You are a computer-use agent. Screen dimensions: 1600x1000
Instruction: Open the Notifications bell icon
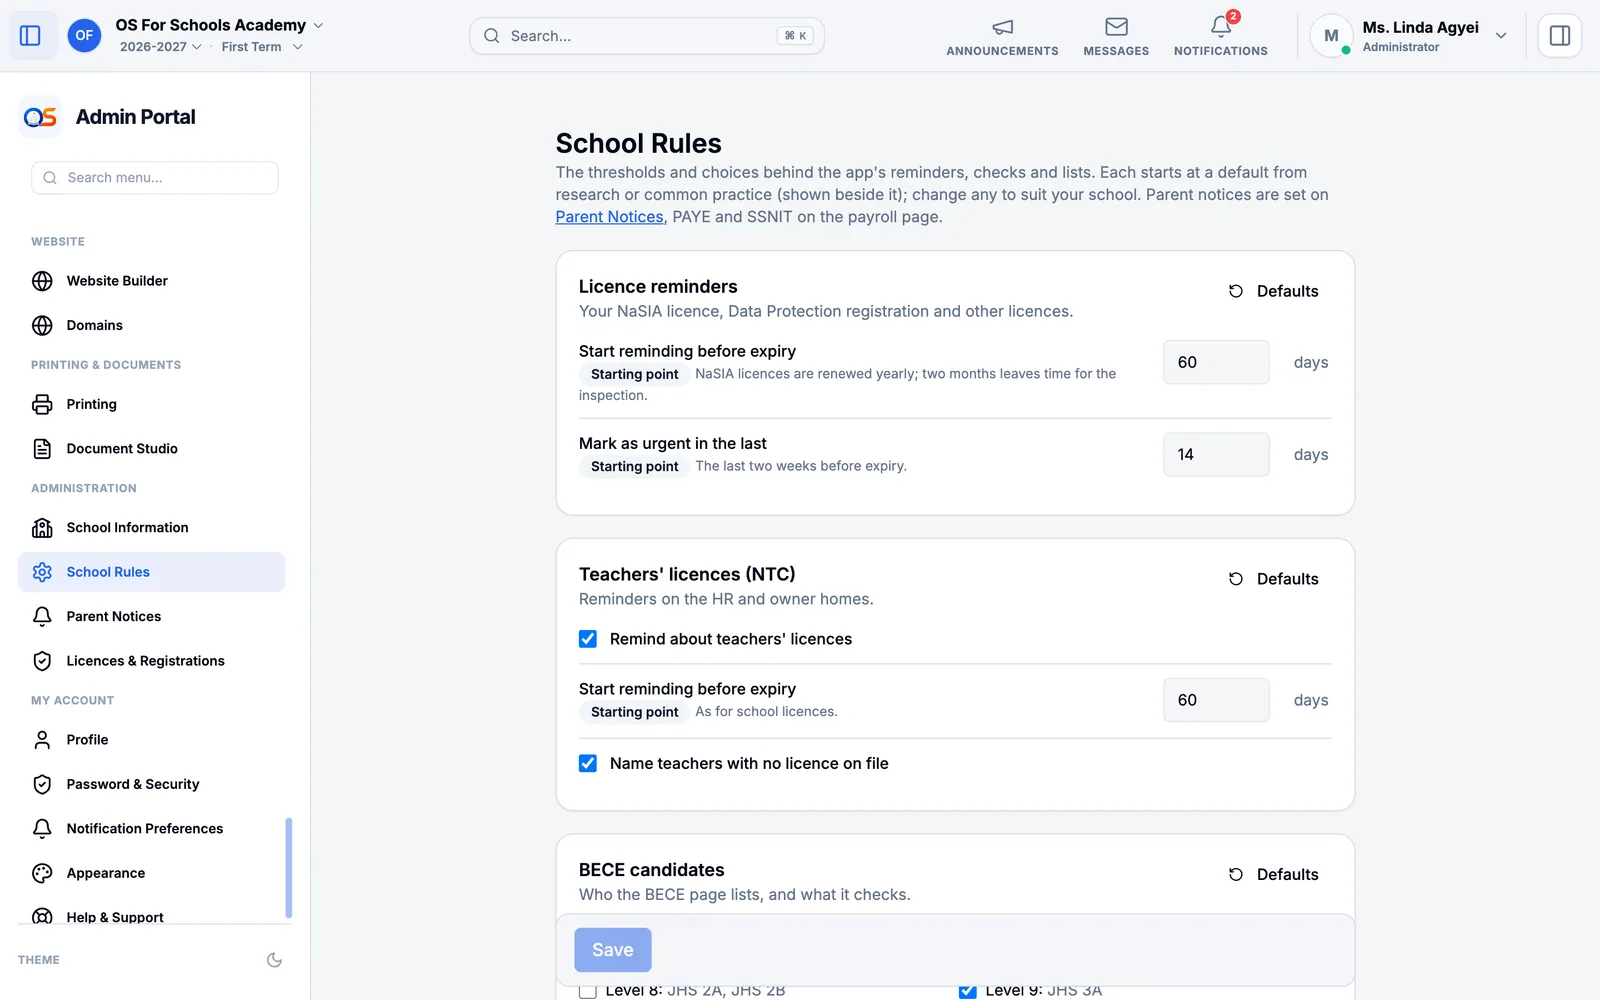click(1220, 27)
